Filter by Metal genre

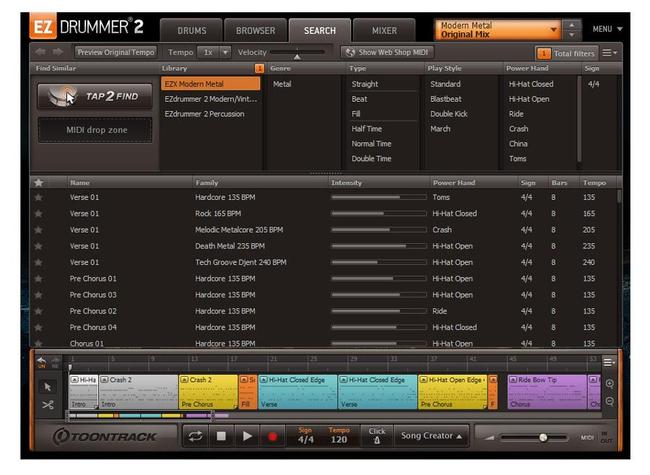pyautogui.click(x=282, y=84)
